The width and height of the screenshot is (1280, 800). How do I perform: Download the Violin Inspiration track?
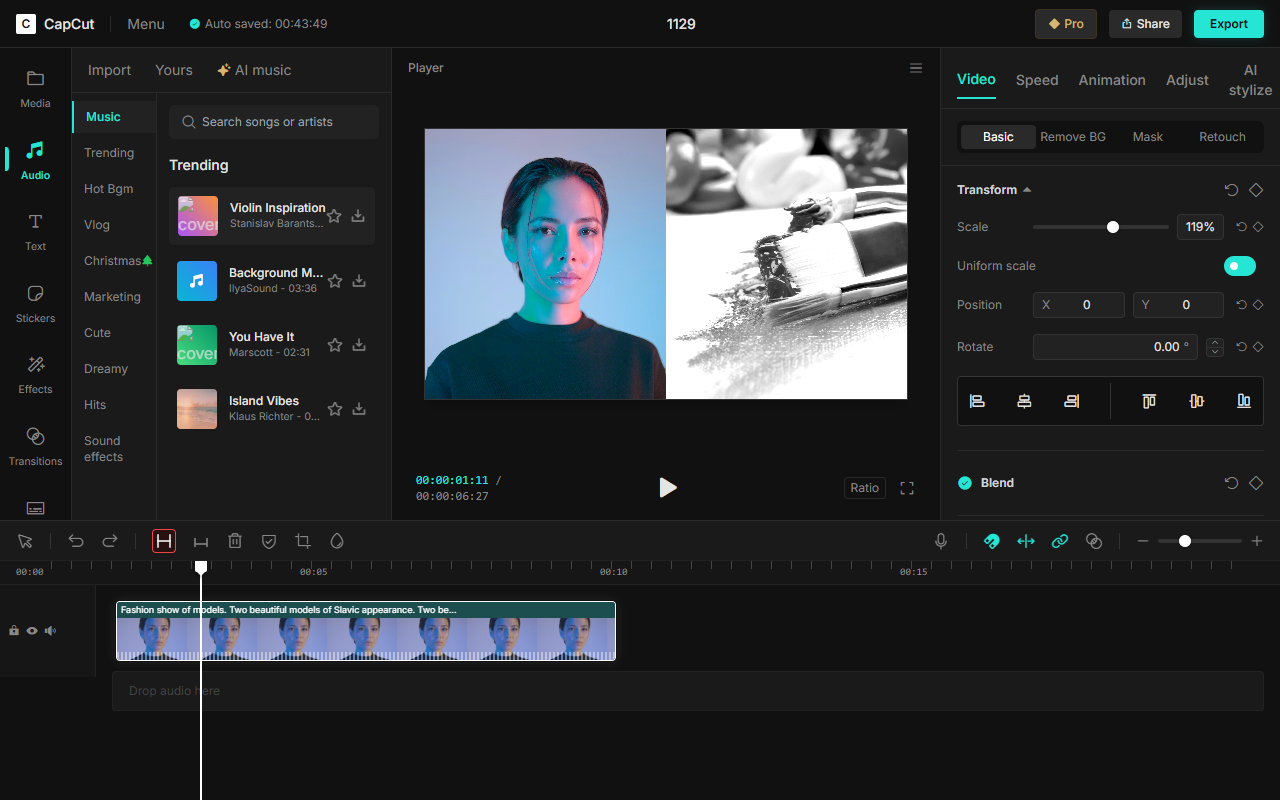tap(358, 216)
